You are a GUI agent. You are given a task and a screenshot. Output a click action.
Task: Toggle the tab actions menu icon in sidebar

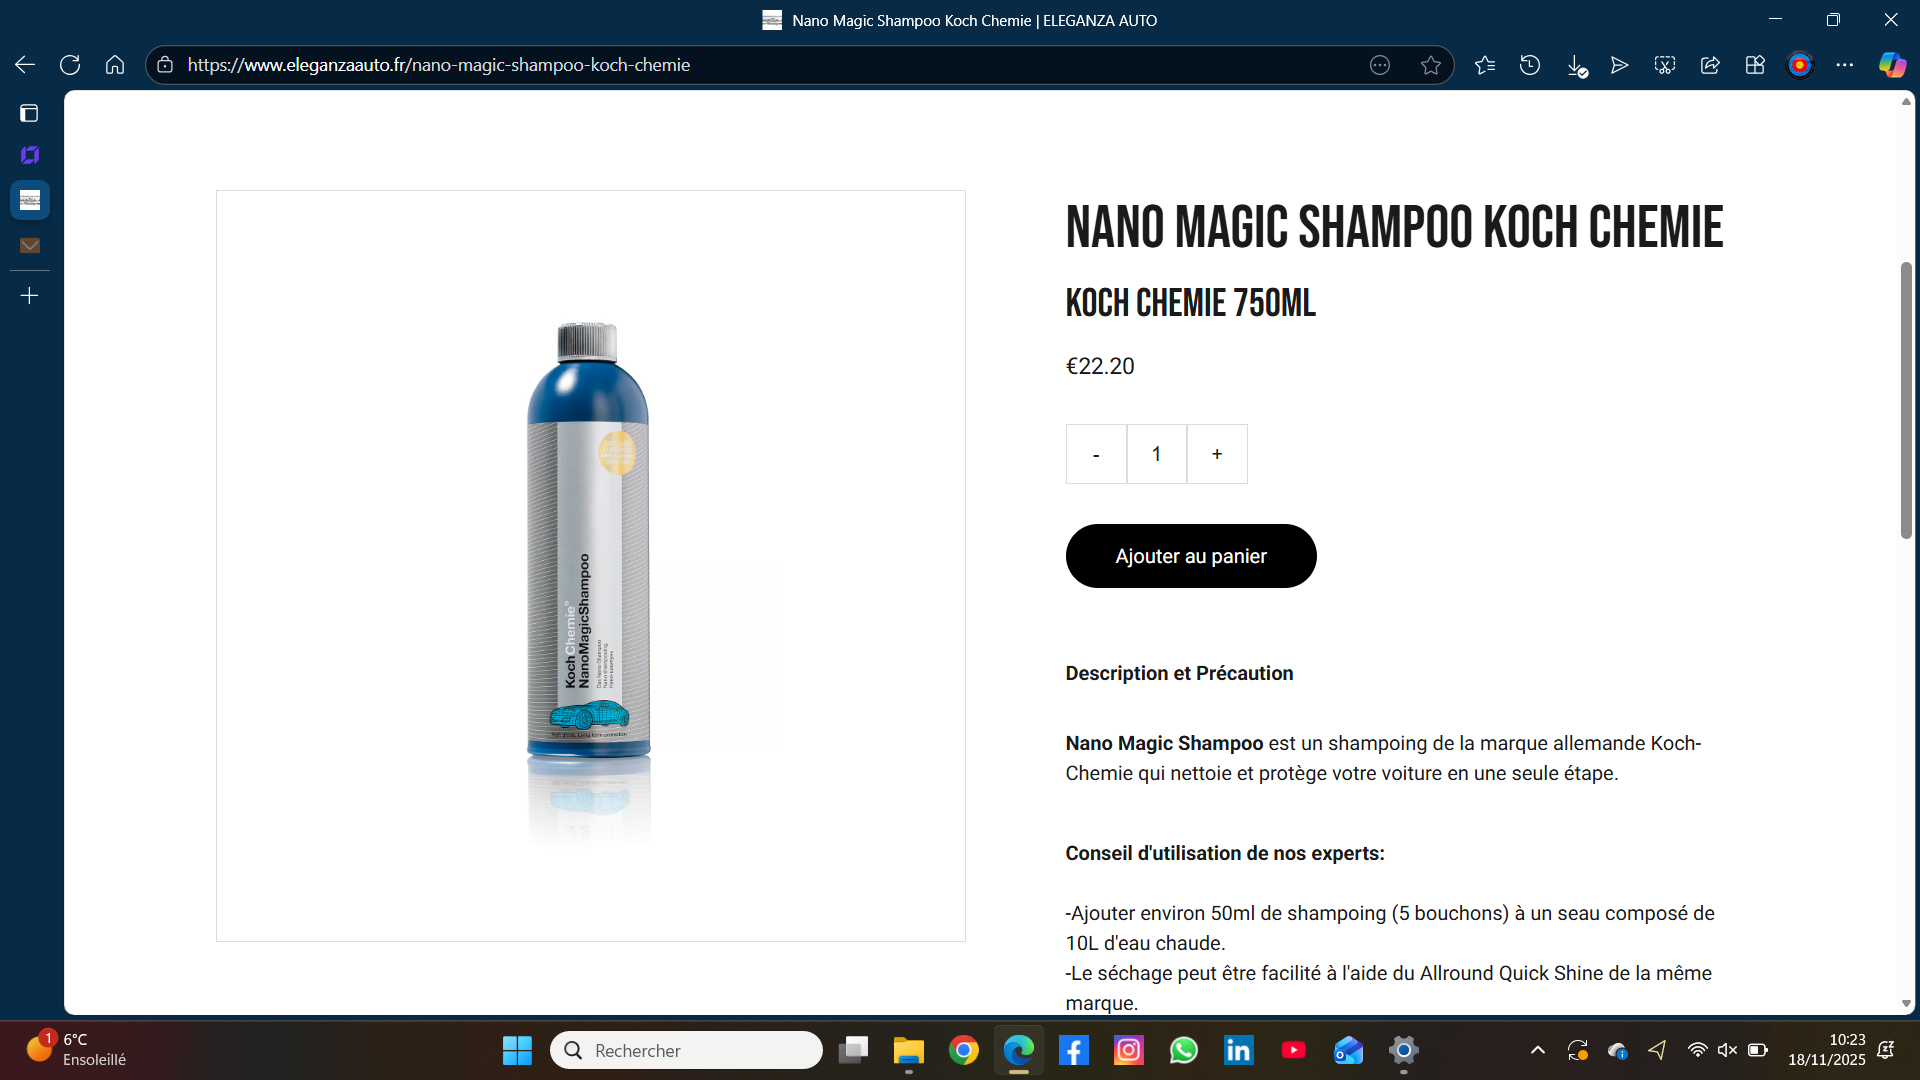click(29, 113)
